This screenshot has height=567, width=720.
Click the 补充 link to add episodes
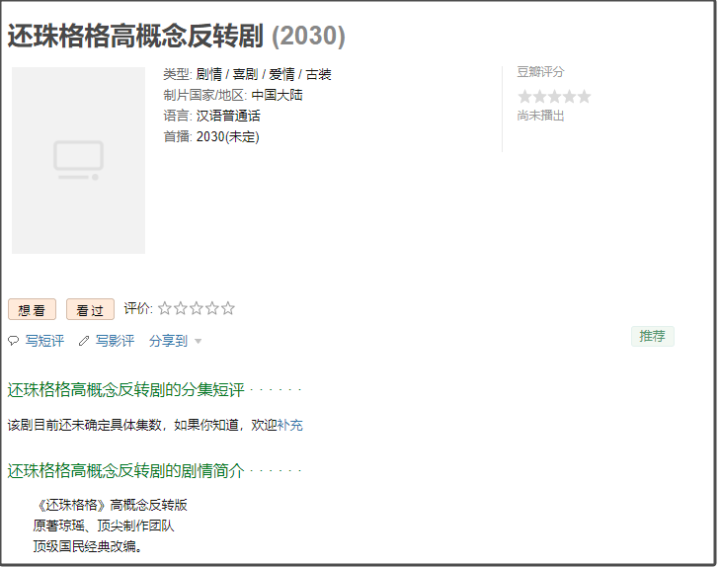click(290, 425)
